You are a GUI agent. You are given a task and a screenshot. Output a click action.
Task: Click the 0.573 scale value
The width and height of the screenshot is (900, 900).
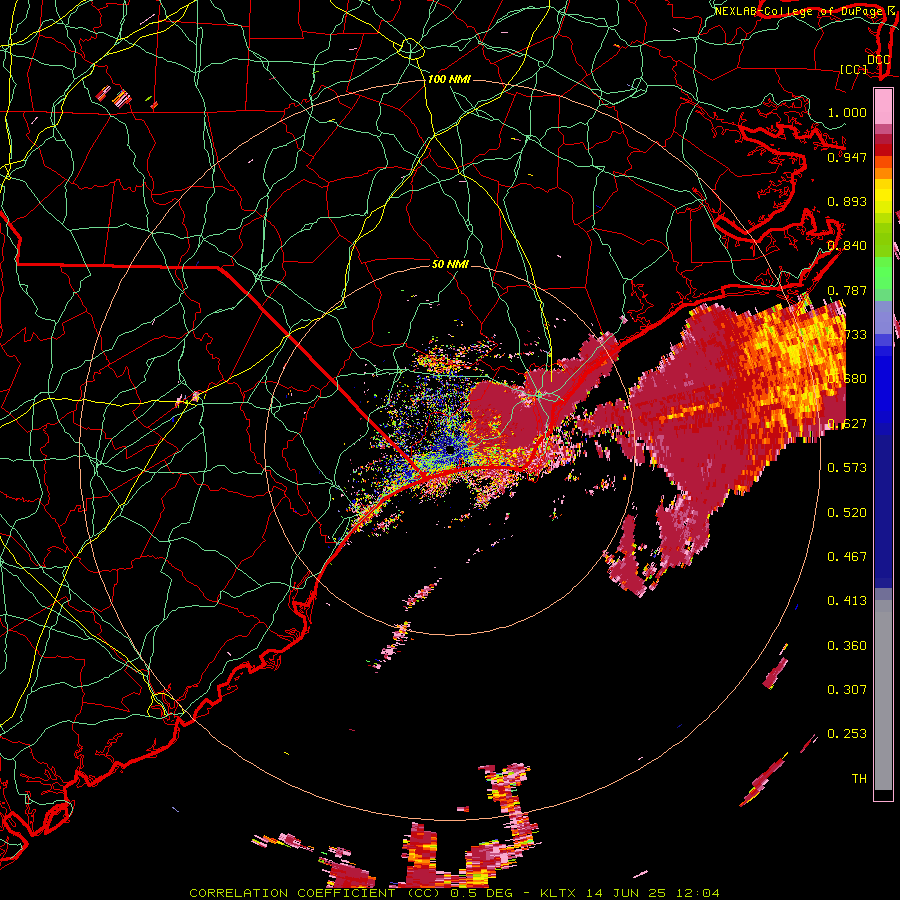(x=847, y=468)
